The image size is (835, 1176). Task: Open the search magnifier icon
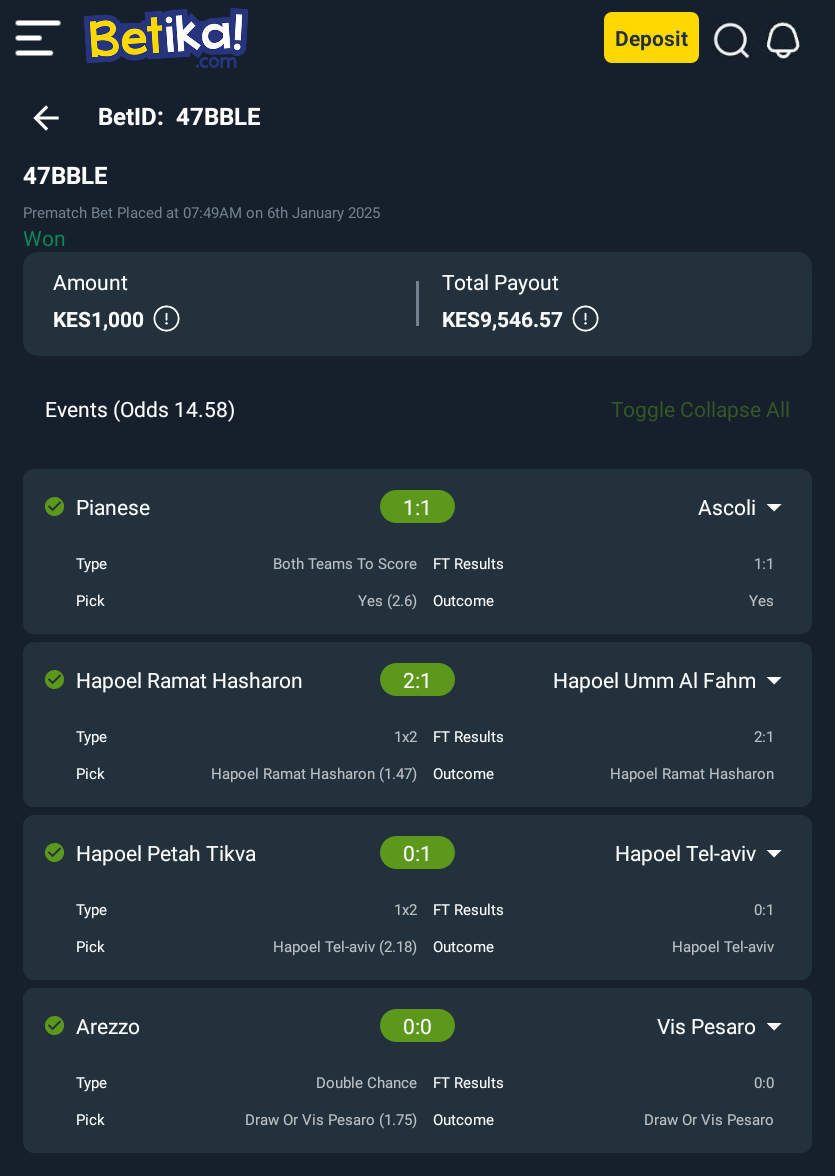pyautogui.click(x=731, y=40)
